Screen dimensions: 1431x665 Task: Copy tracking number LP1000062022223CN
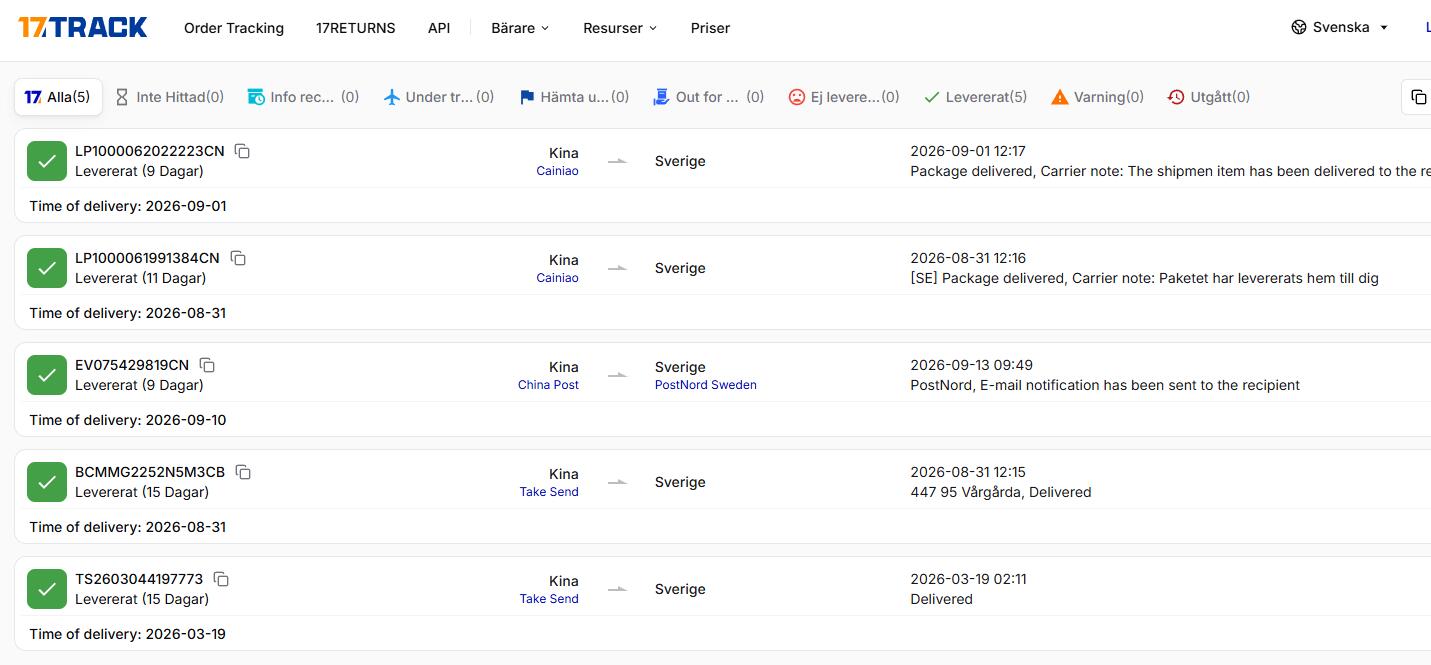point(242,151)
